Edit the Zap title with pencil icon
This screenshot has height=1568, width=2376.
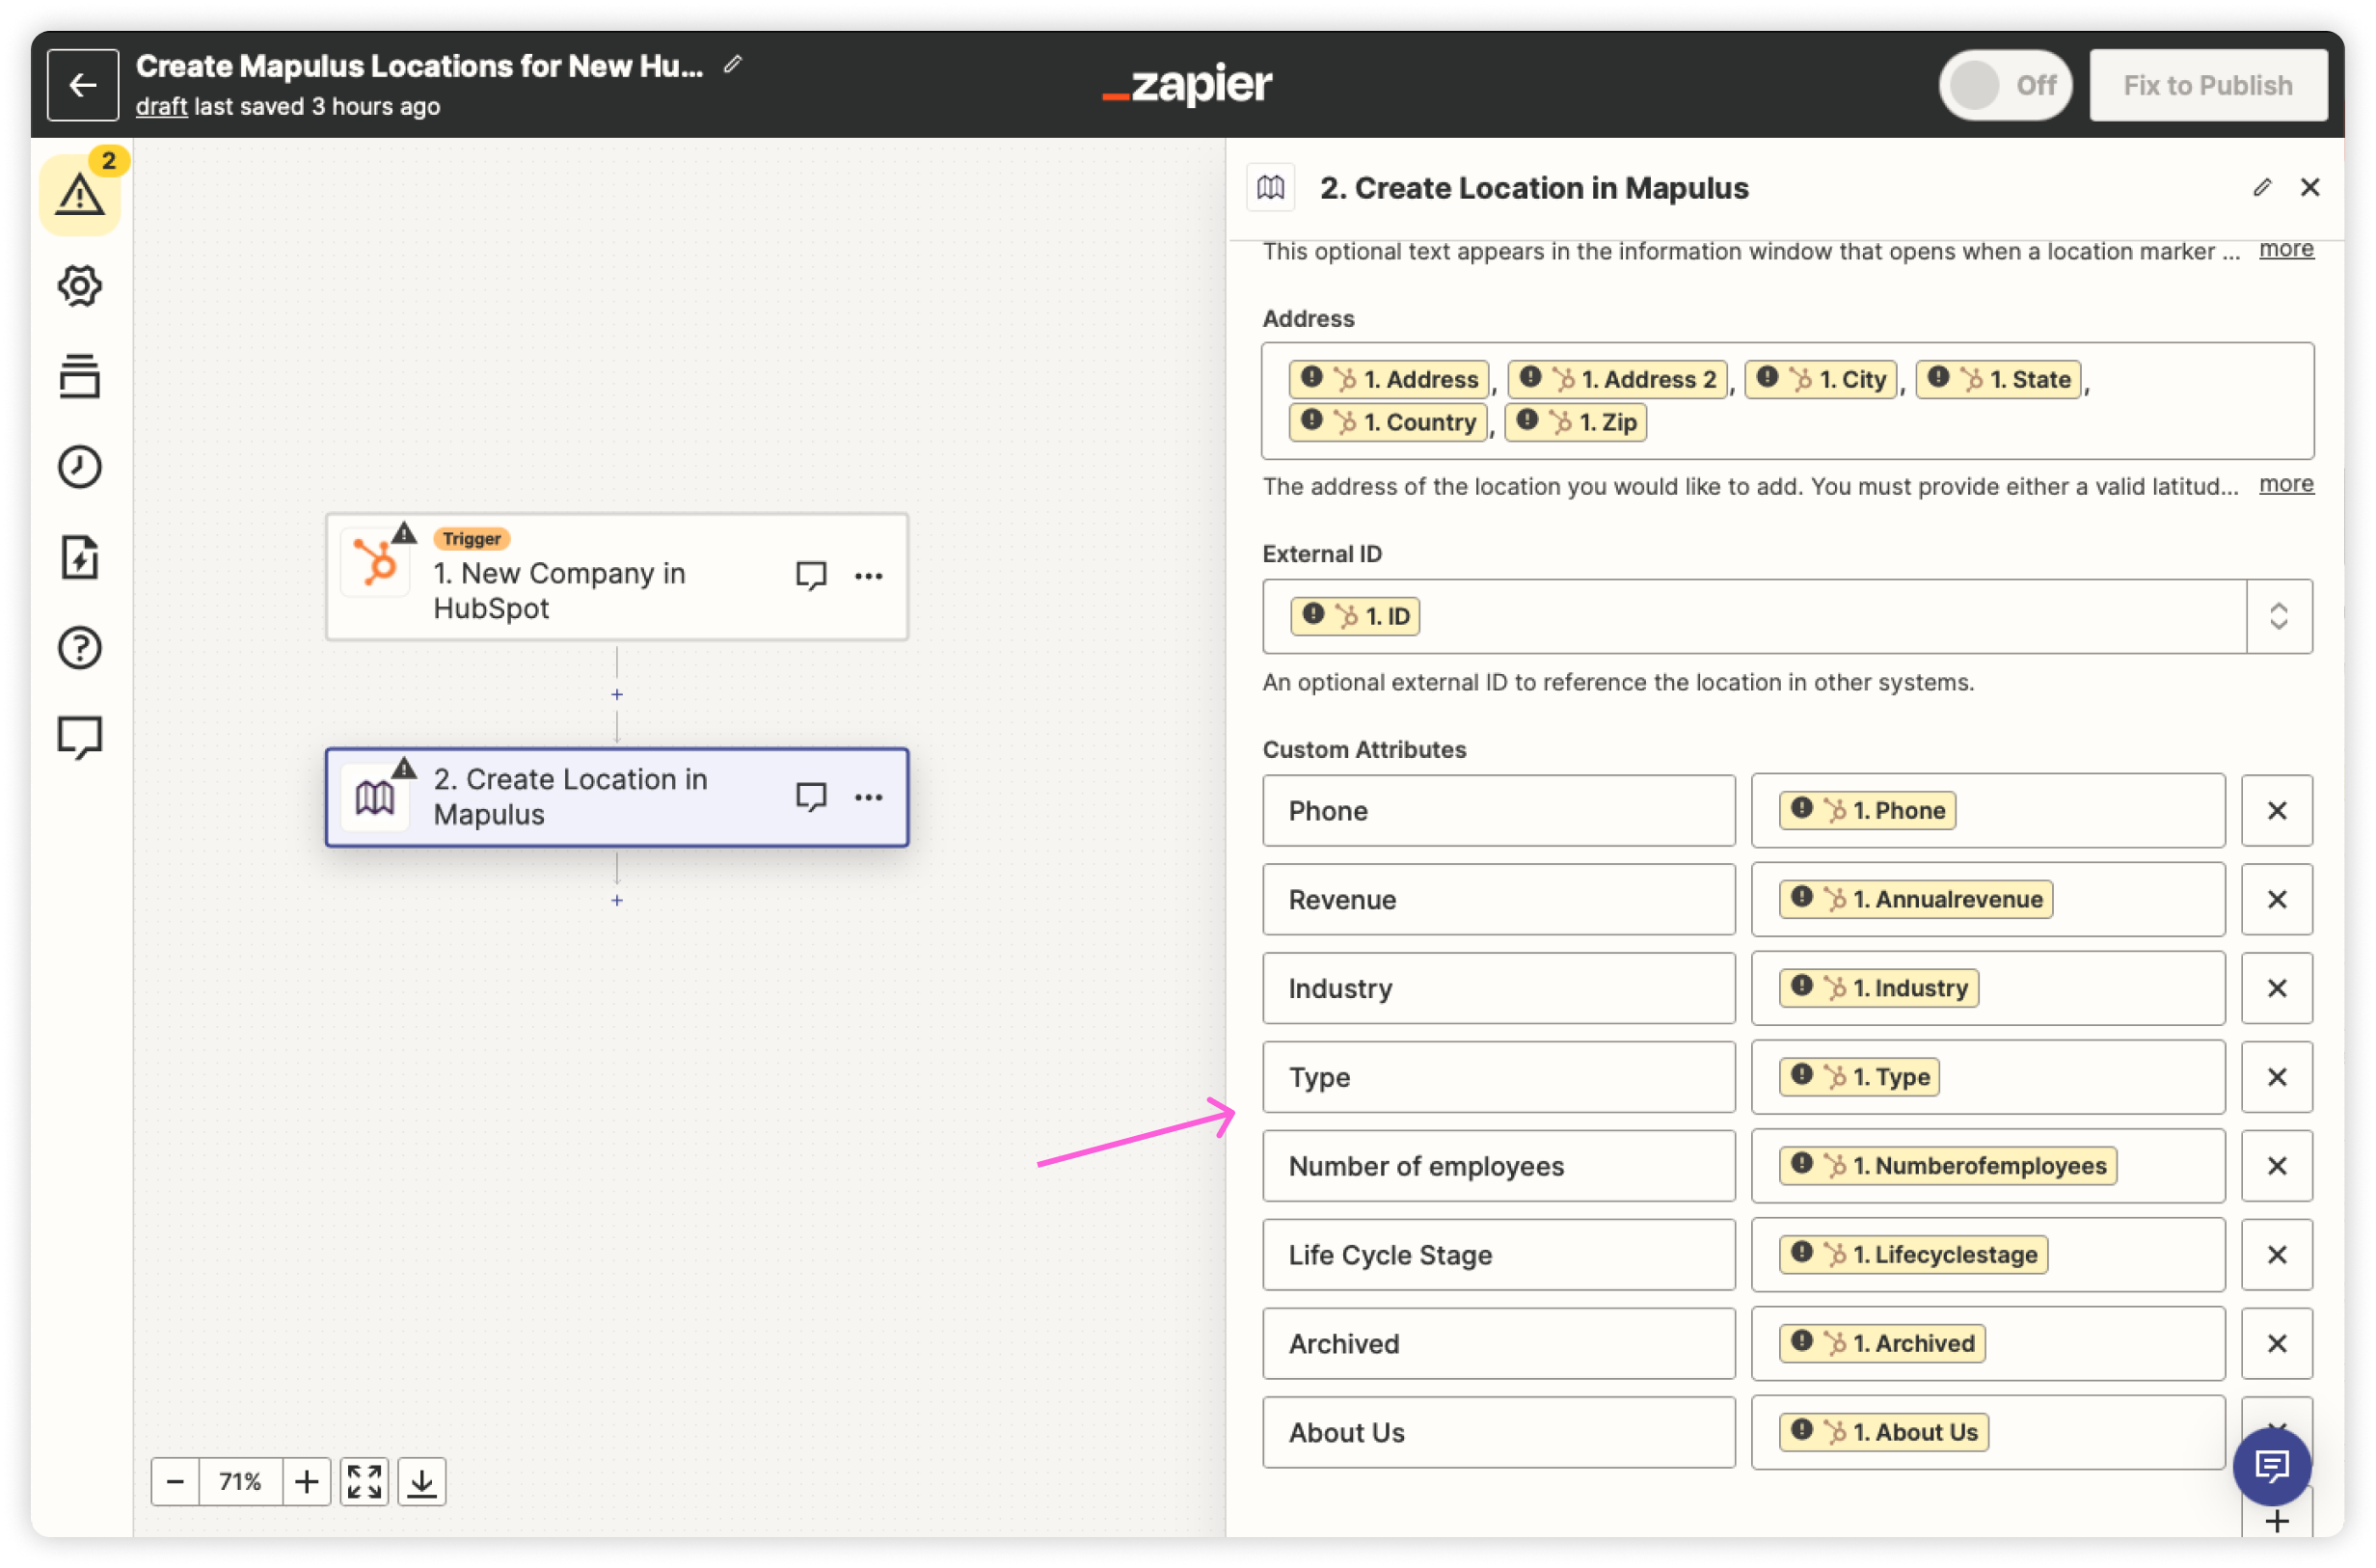(733, 65)
